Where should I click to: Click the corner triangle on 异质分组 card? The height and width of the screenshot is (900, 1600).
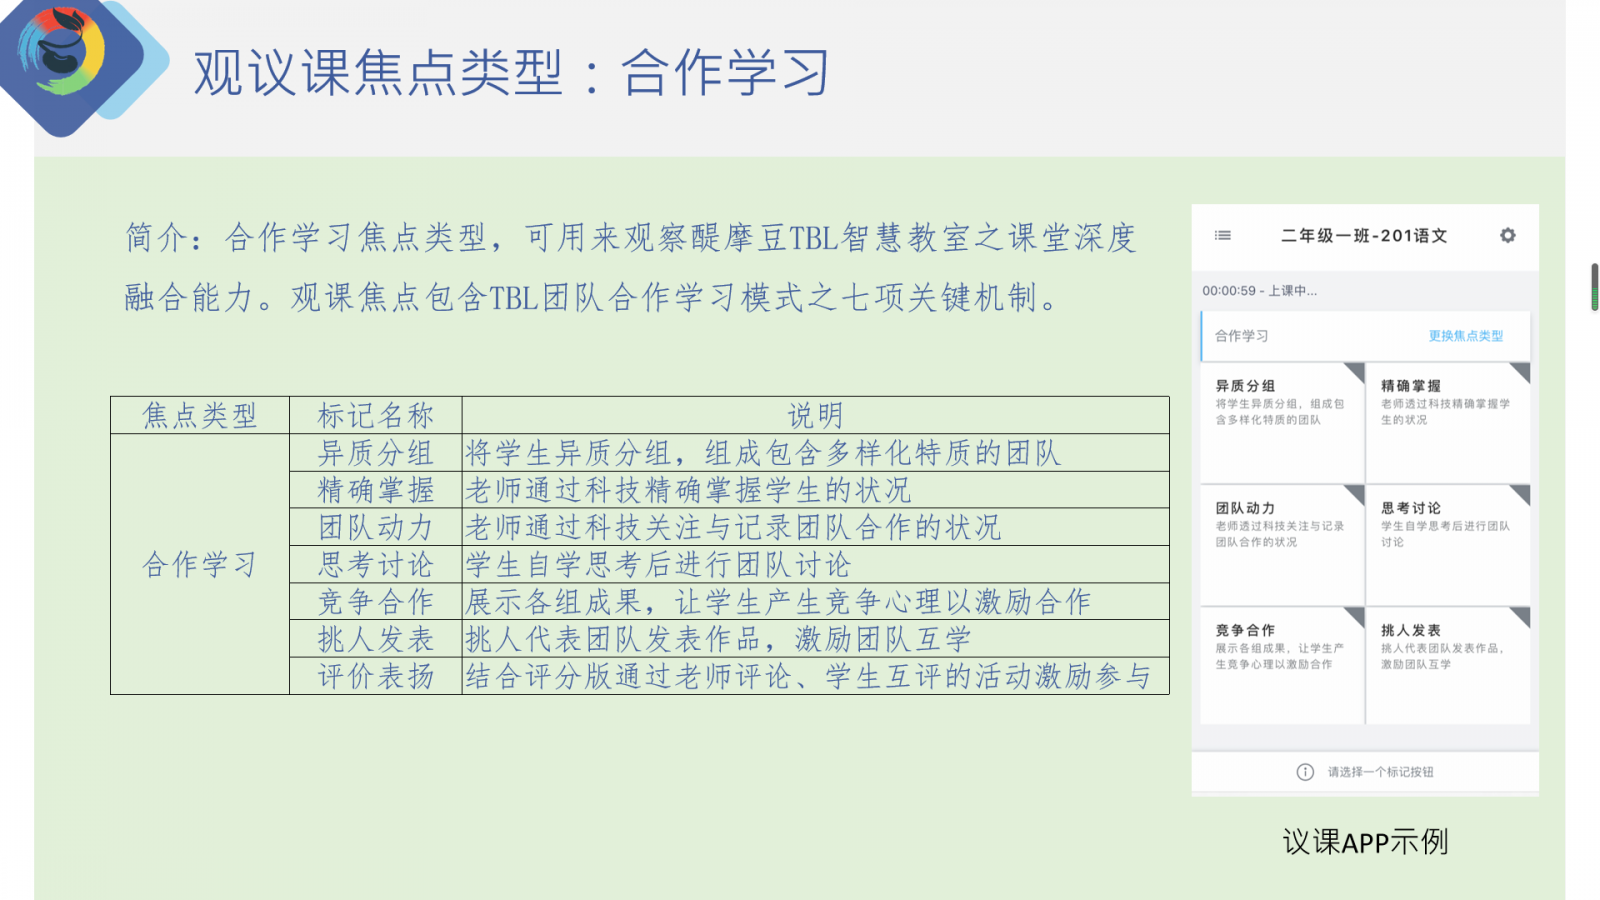point(1356,371)
